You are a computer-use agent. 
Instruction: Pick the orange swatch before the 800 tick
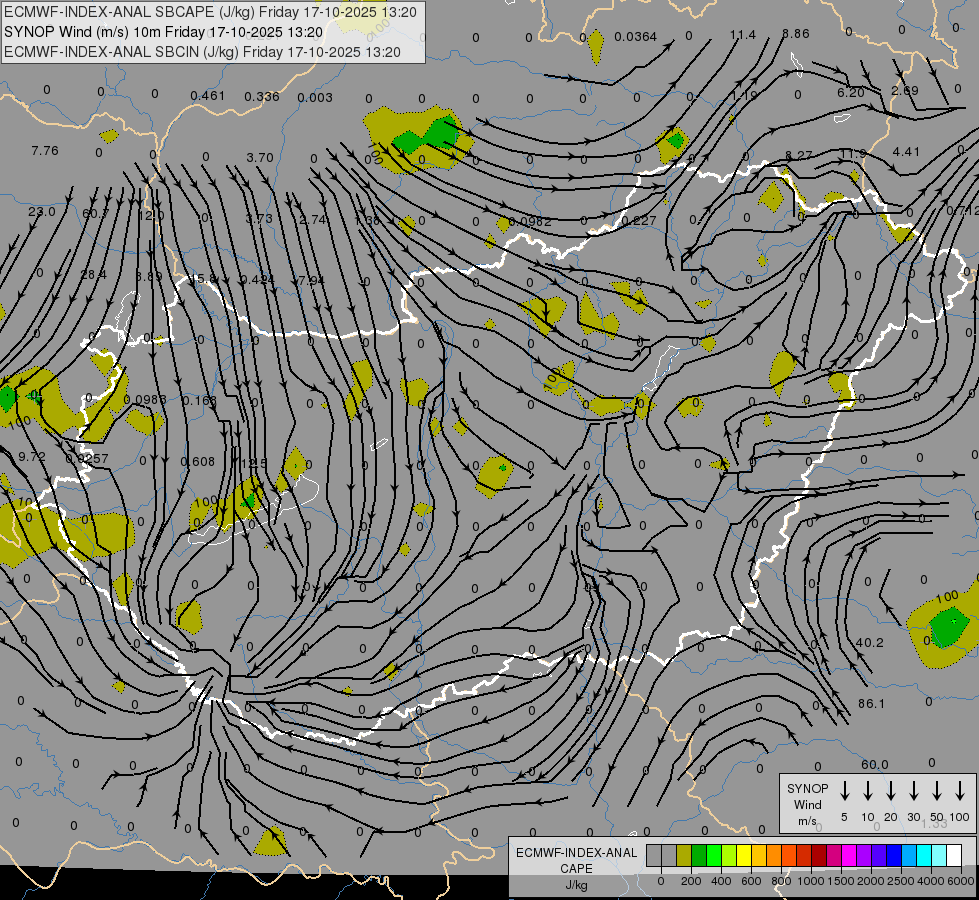click(x=774, y=856)
